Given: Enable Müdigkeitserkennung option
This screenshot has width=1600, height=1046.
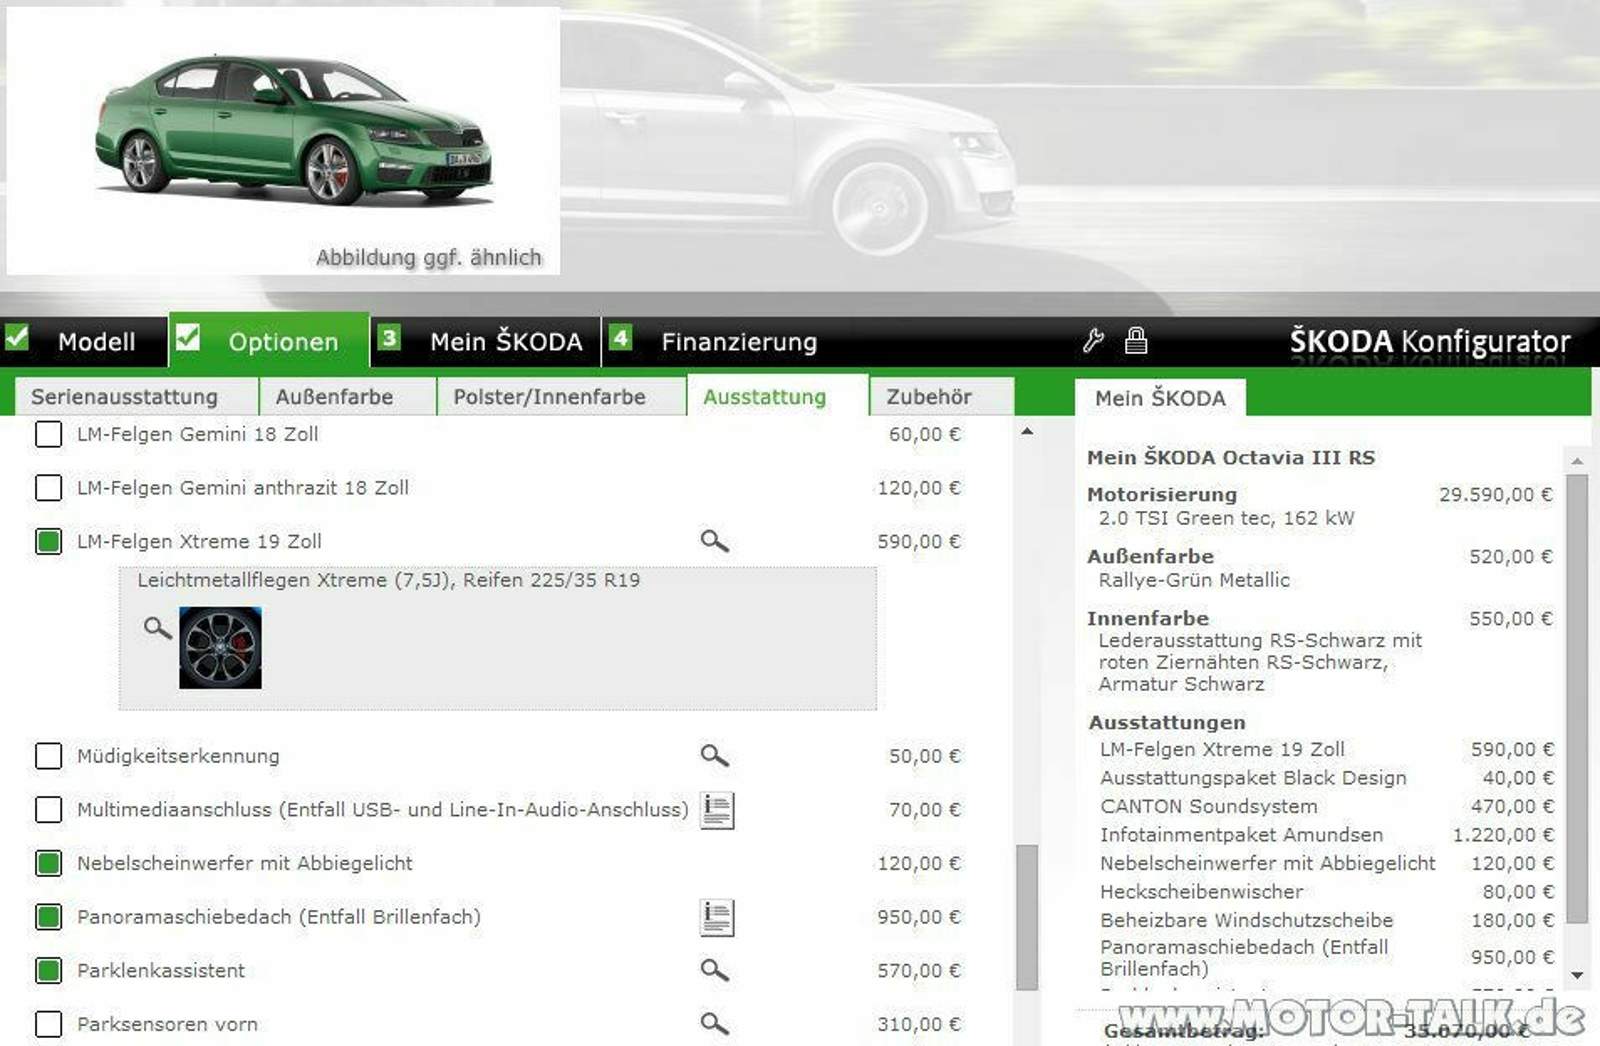Looking at the screenshot, I should pyautogui.click(x=48, y=756).
